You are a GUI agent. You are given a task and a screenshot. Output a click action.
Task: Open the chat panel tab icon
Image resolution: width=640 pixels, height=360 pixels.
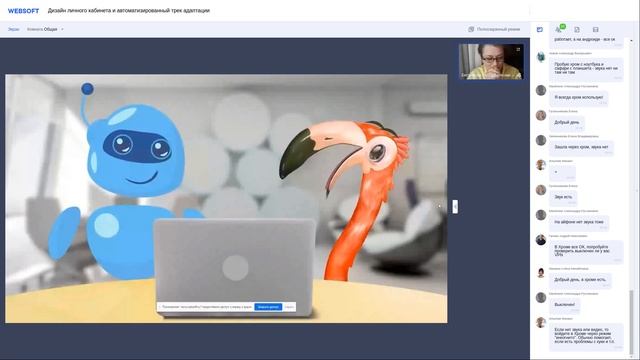tap(540, 29)
